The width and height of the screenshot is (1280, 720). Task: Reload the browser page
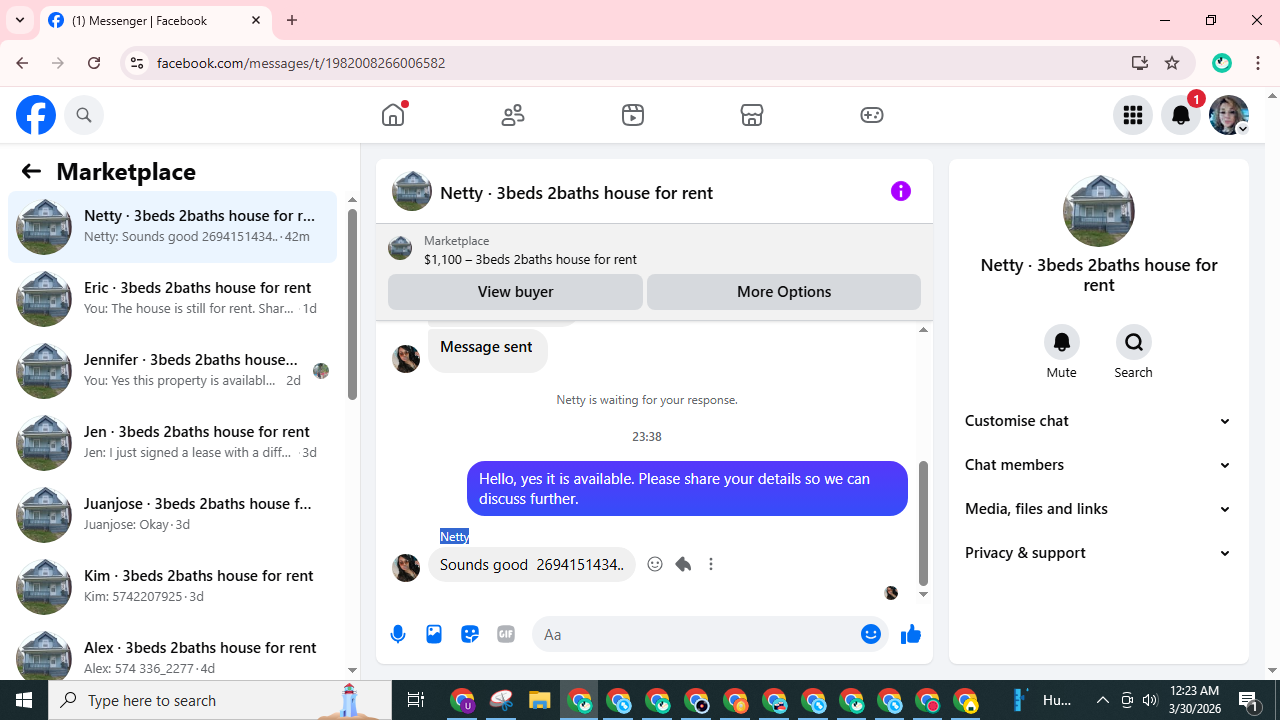[x=94, y=63]
